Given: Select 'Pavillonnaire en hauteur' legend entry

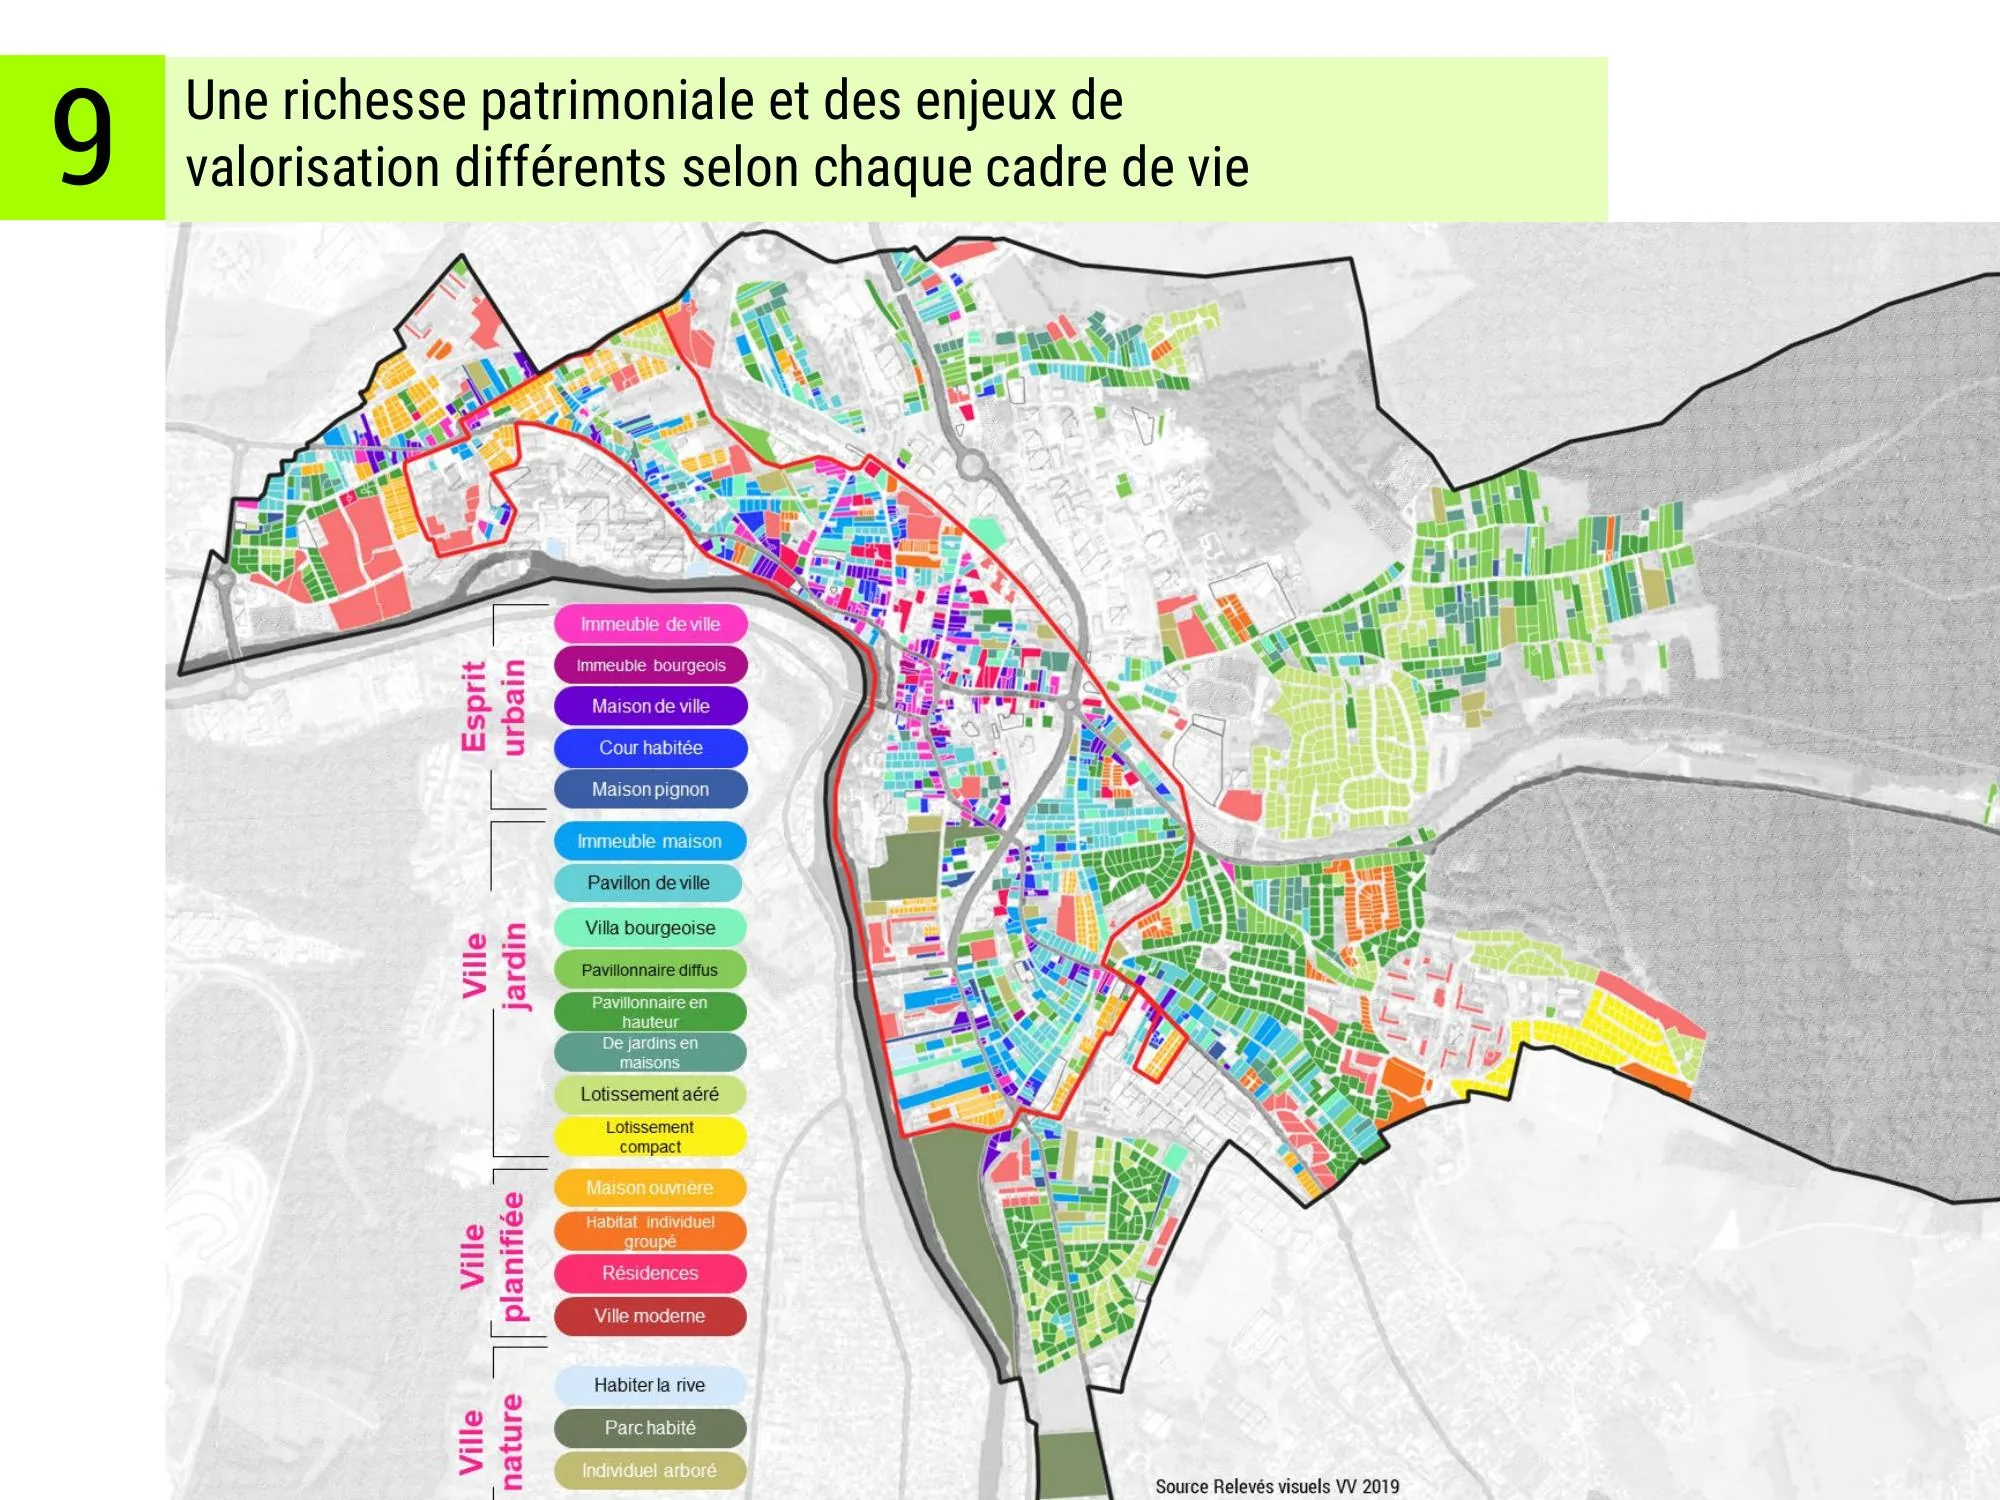Looking at the screenshot, I should click(650, 1012).
